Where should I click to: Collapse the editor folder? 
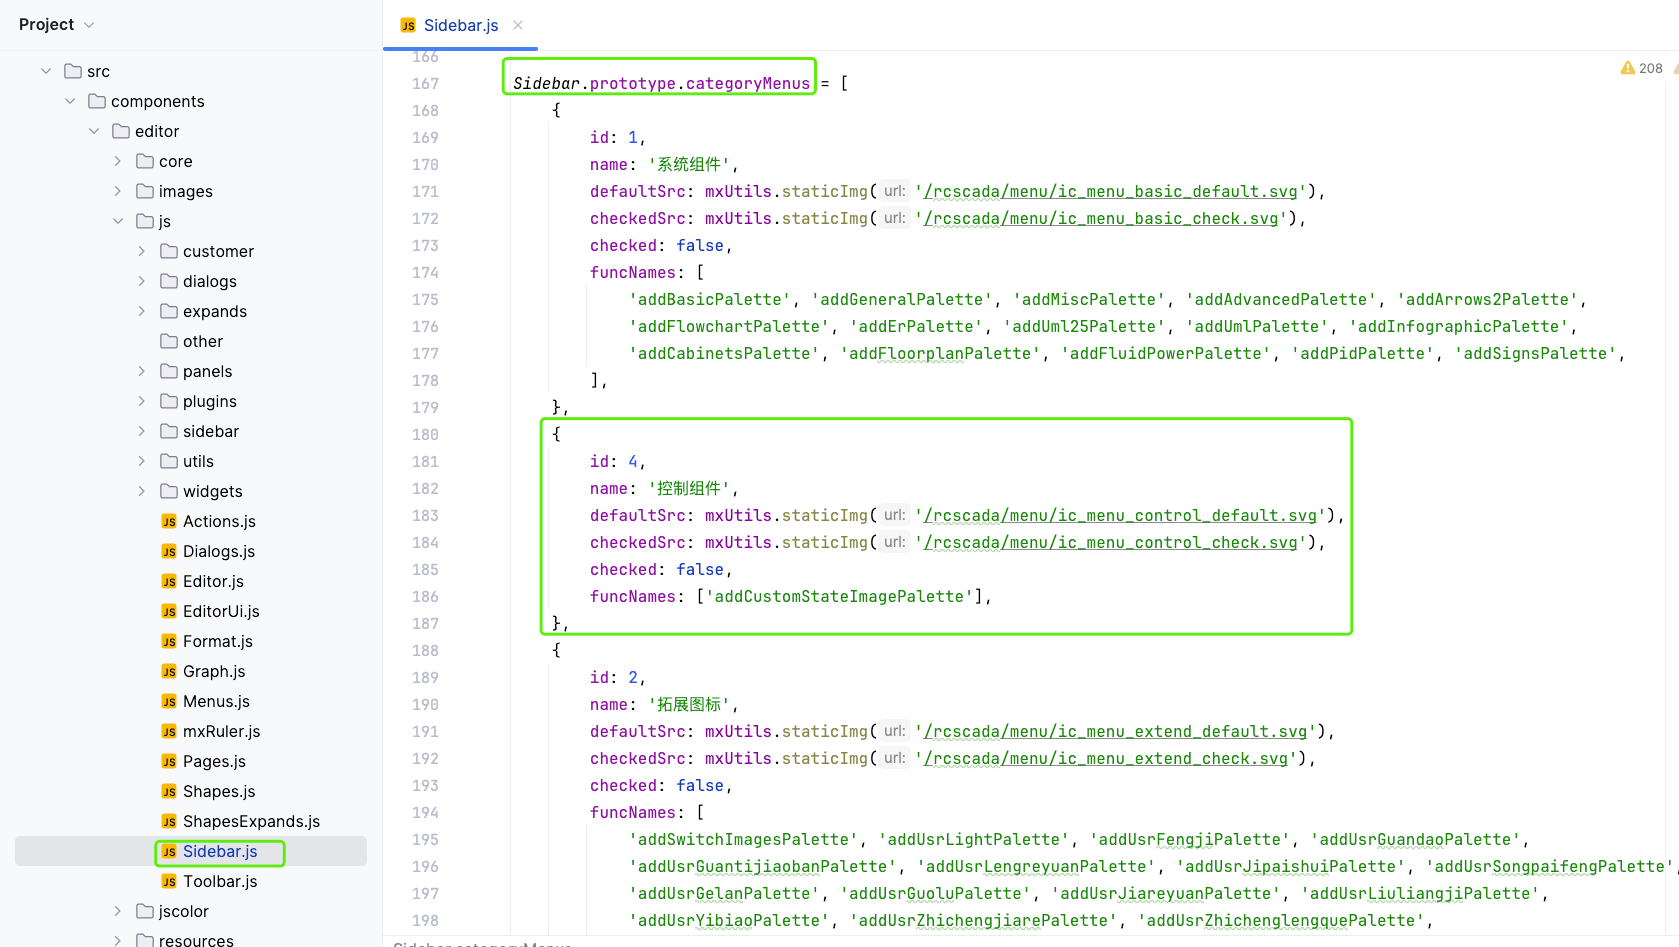coord(94,131)
